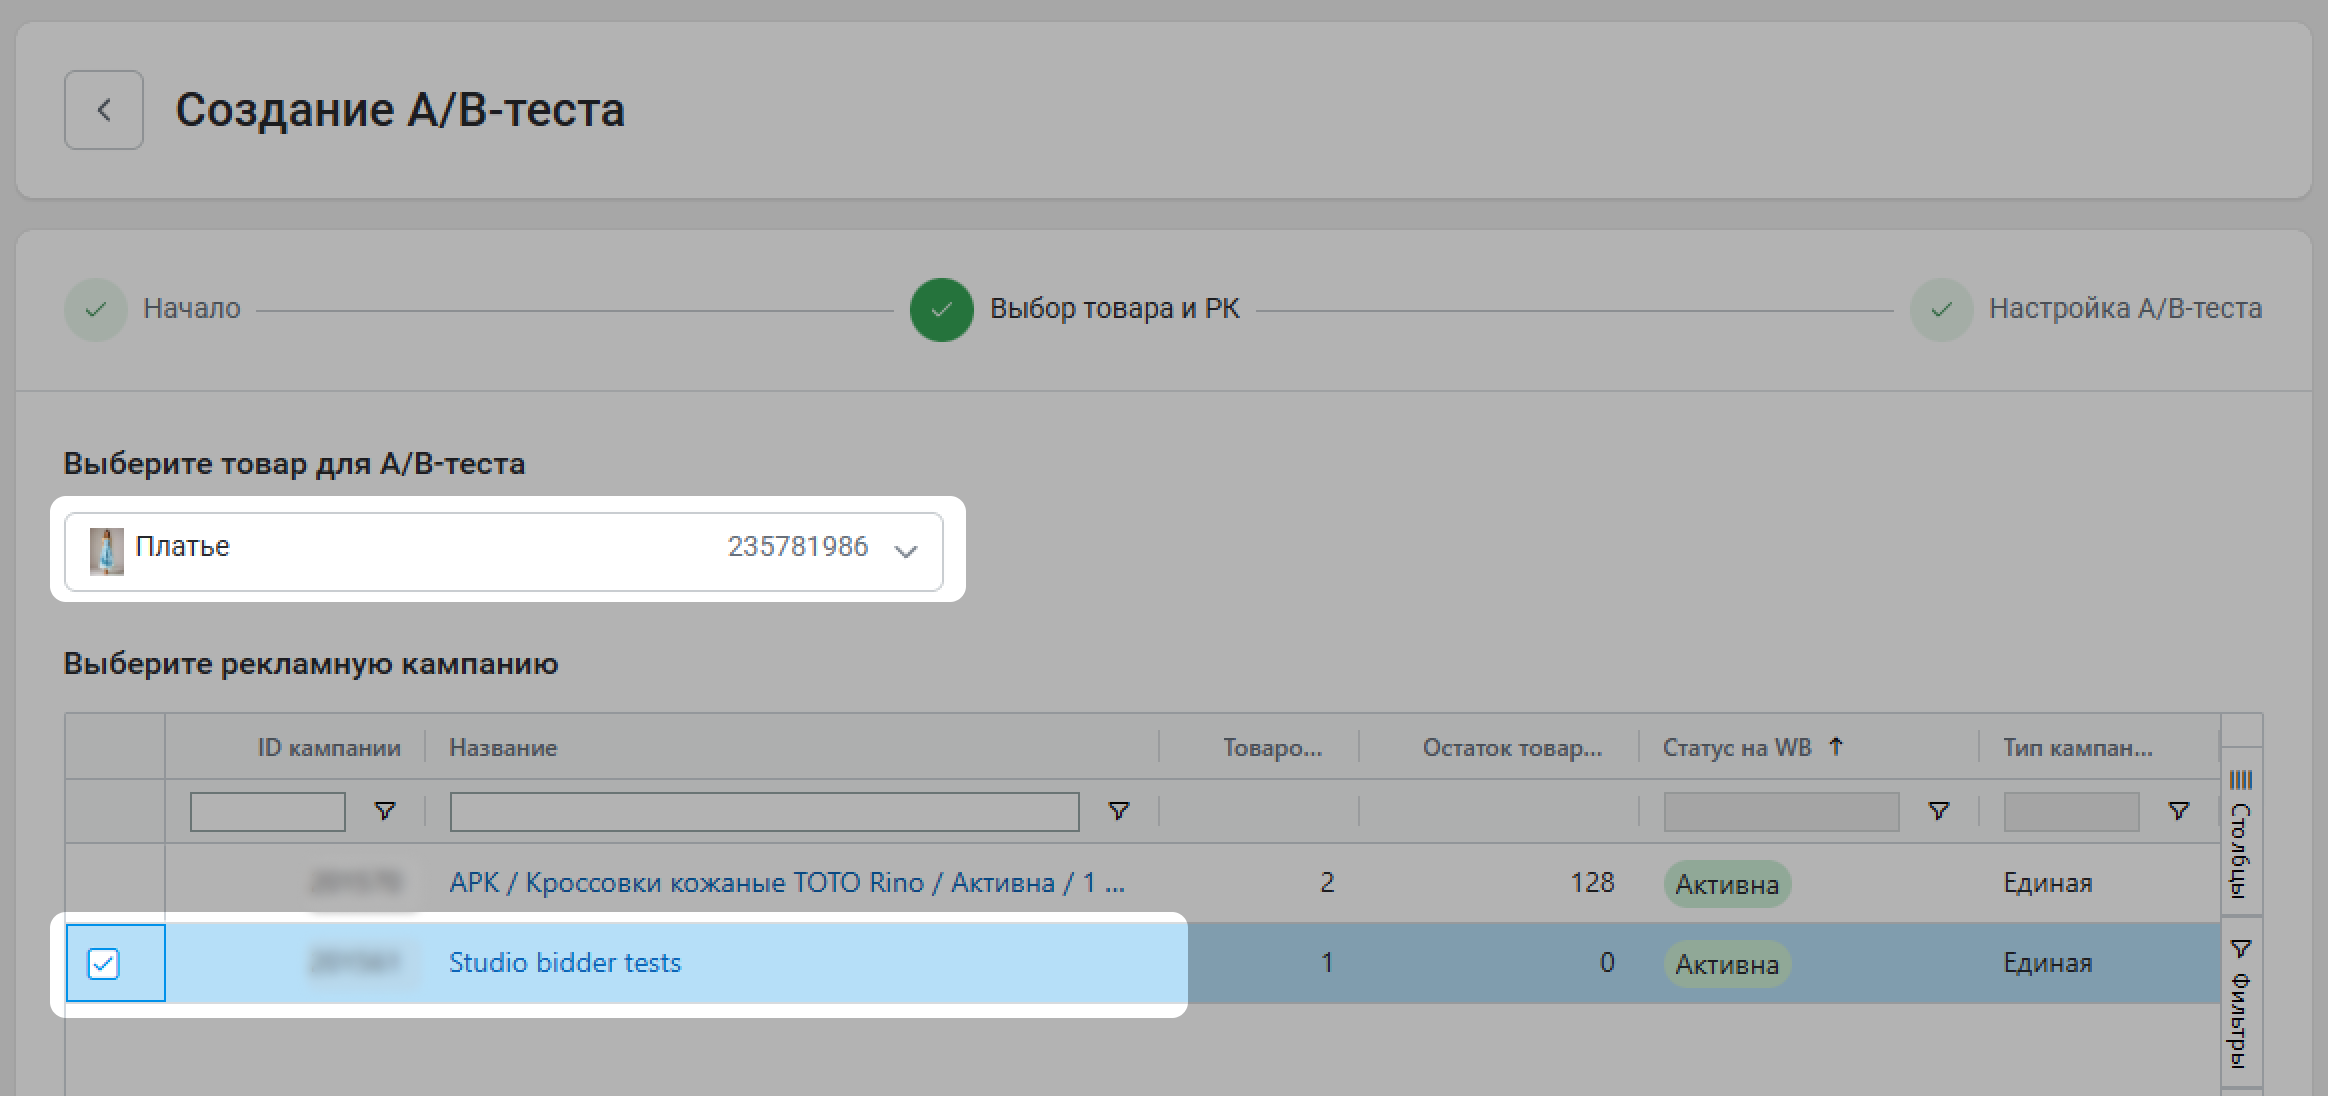Click the Название filter text field

[x=764, y=811]
